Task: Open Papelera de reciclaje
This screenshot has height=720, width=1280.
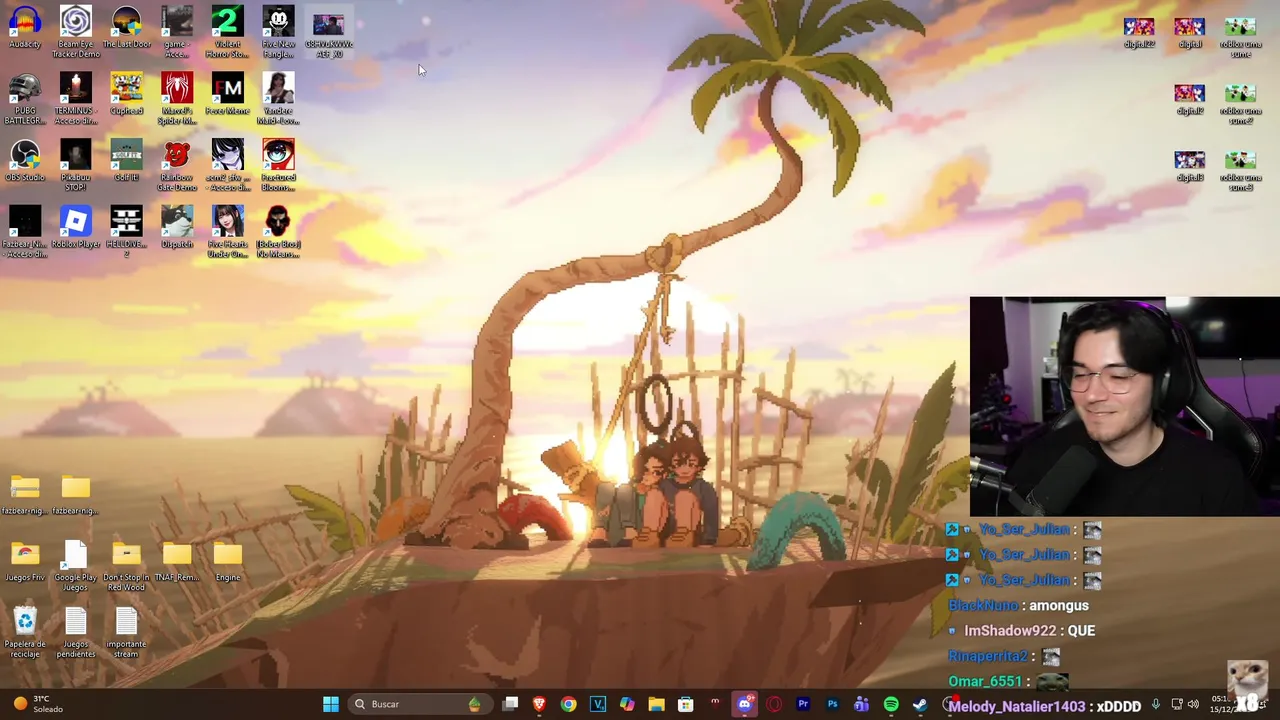Action: point(25,633)
